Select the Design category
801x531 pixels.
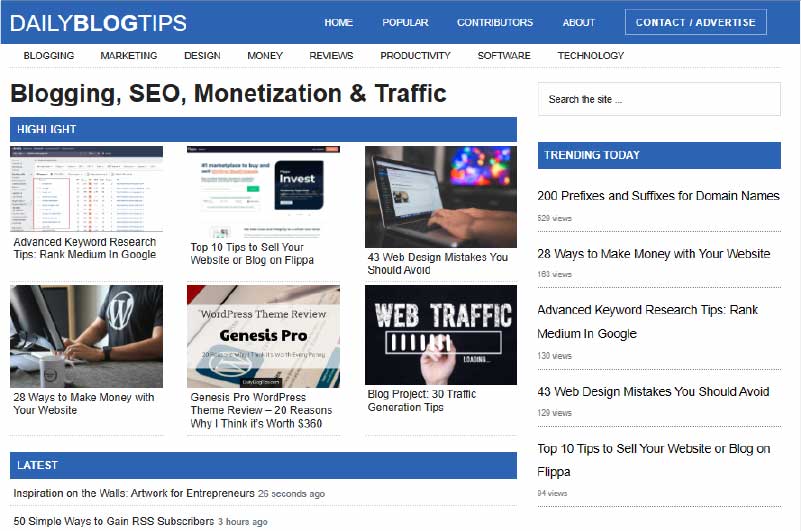click(202, 55)
